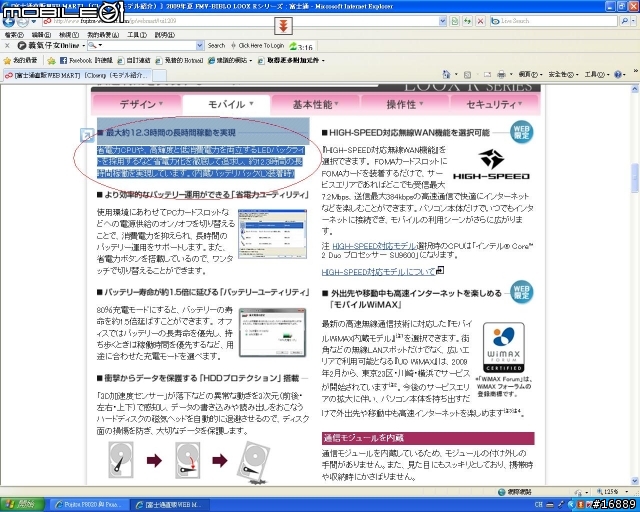
Task: Click the Live Search magnifier button
Action: pos(624,21)
